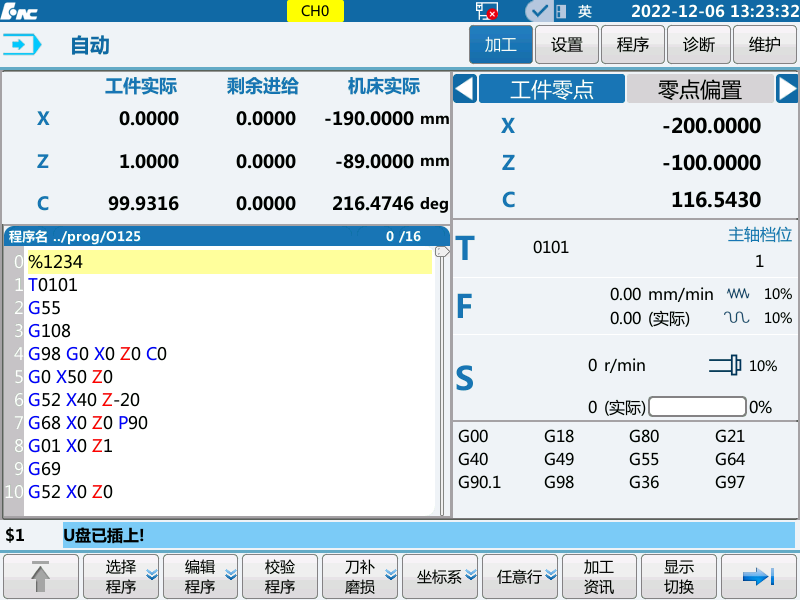Click the left chevron of the offset panel
This screenshot has height=600, width=800.
pyautogui.click(x=462, y=88)
